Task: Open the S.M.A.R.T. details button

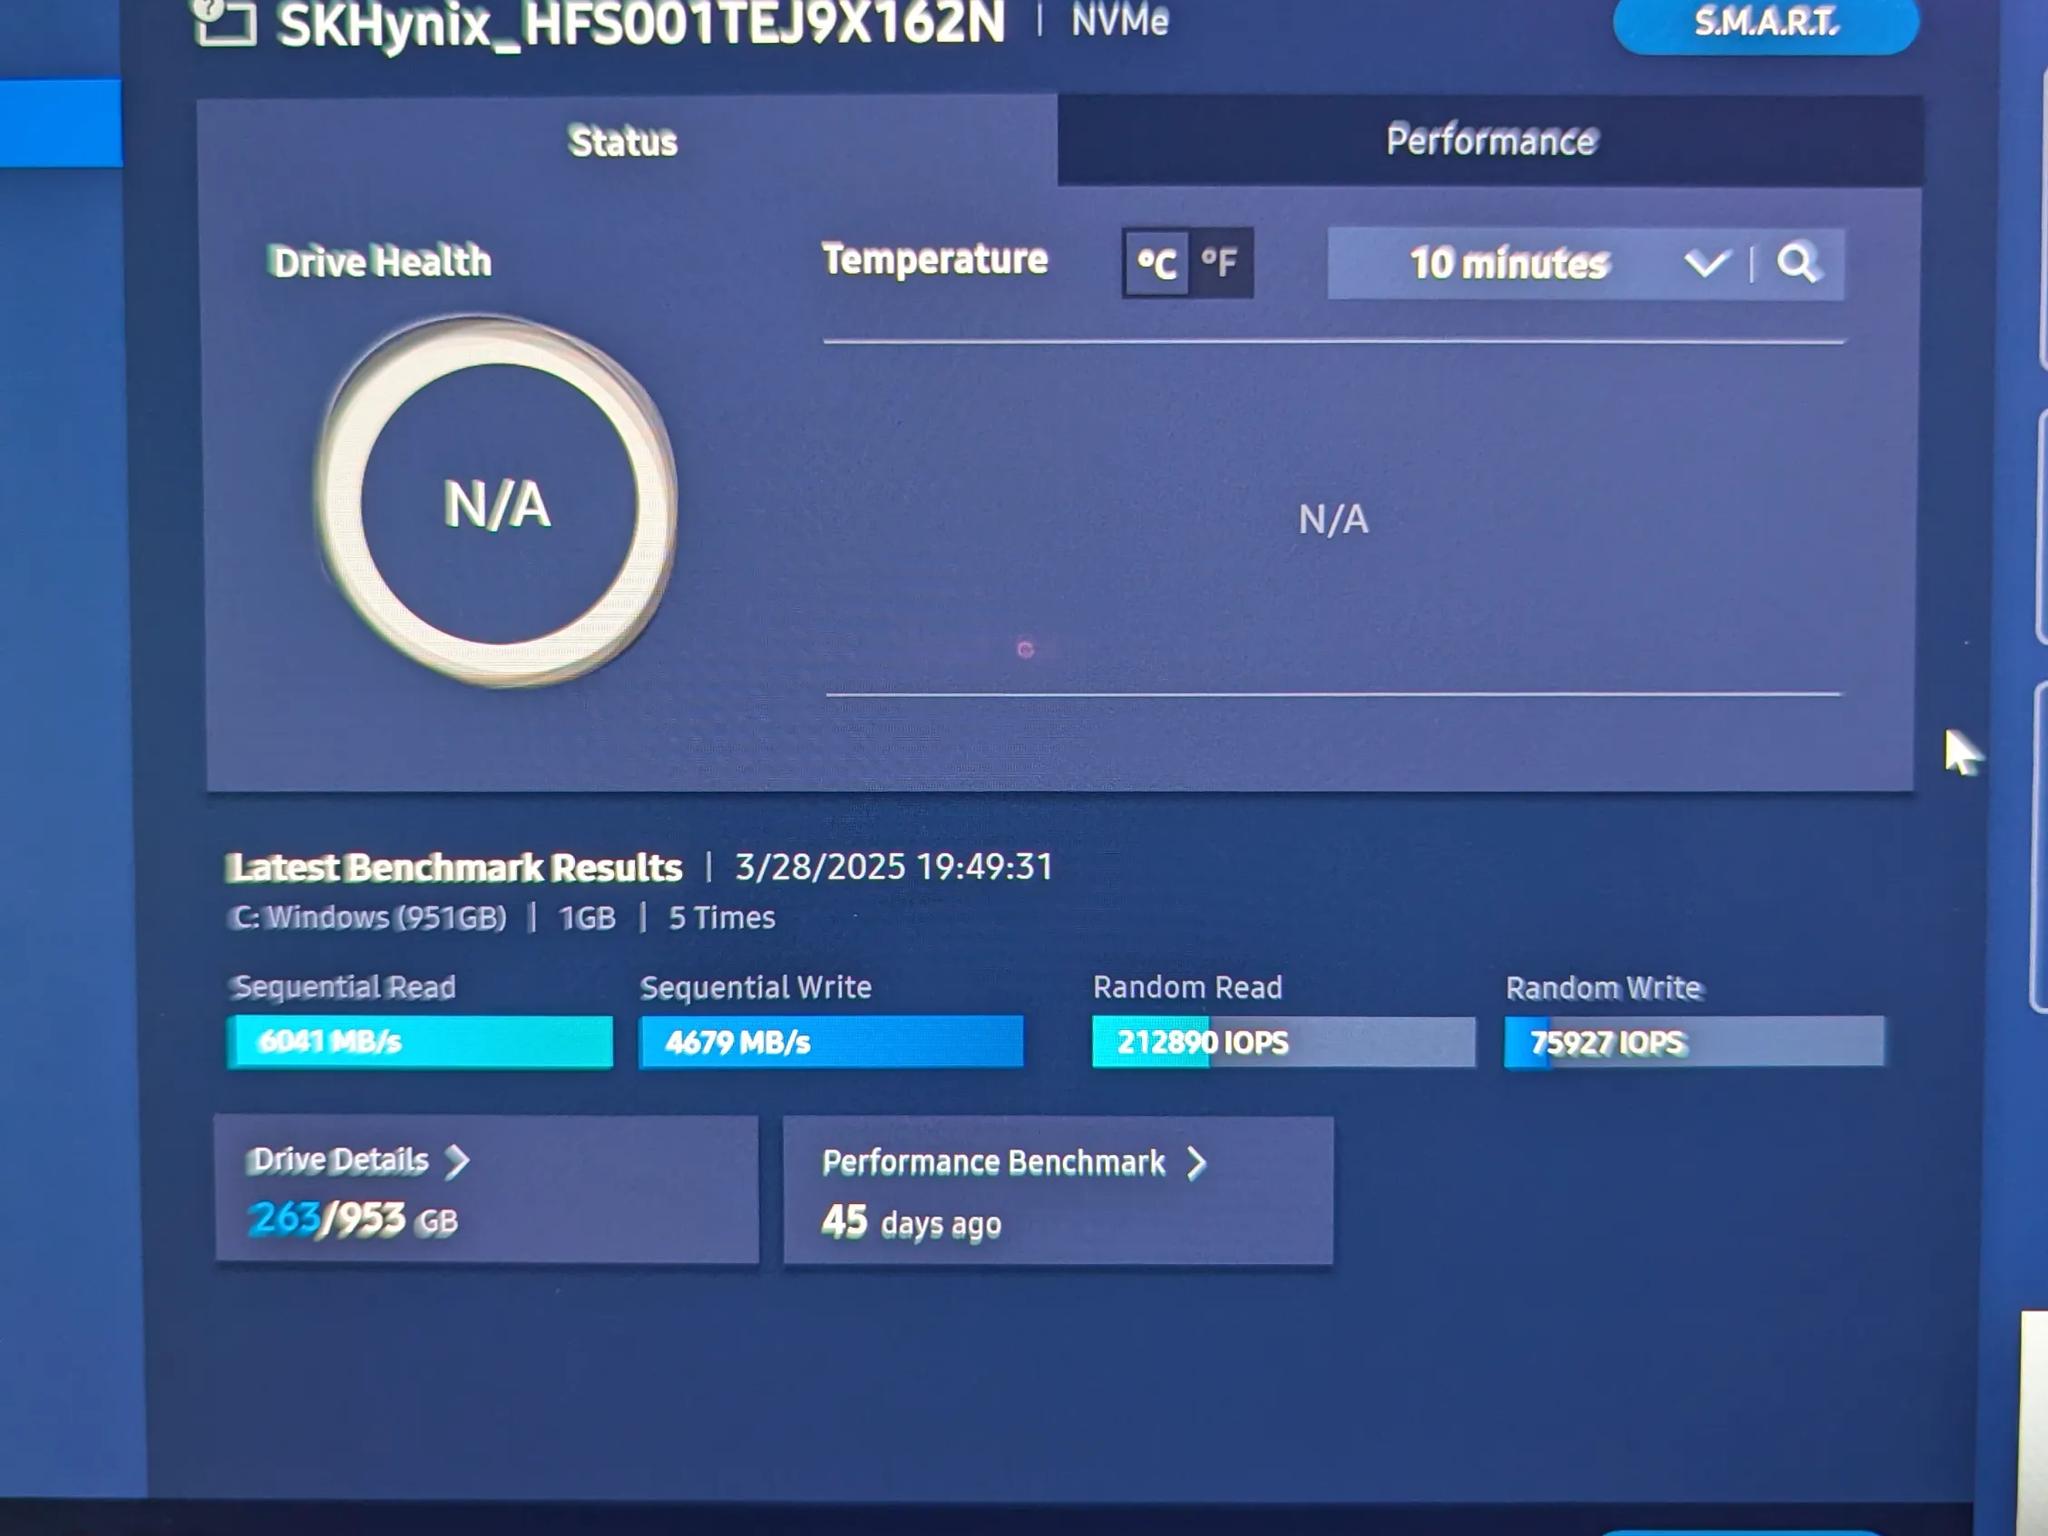Action: point(1765,22)
